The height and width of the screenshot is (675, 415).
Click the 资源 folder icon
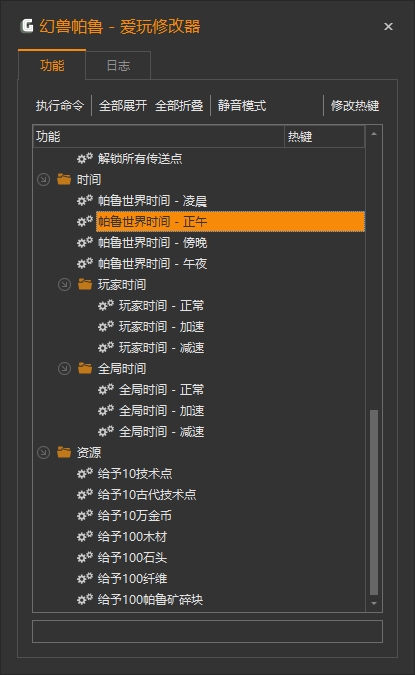64,452
